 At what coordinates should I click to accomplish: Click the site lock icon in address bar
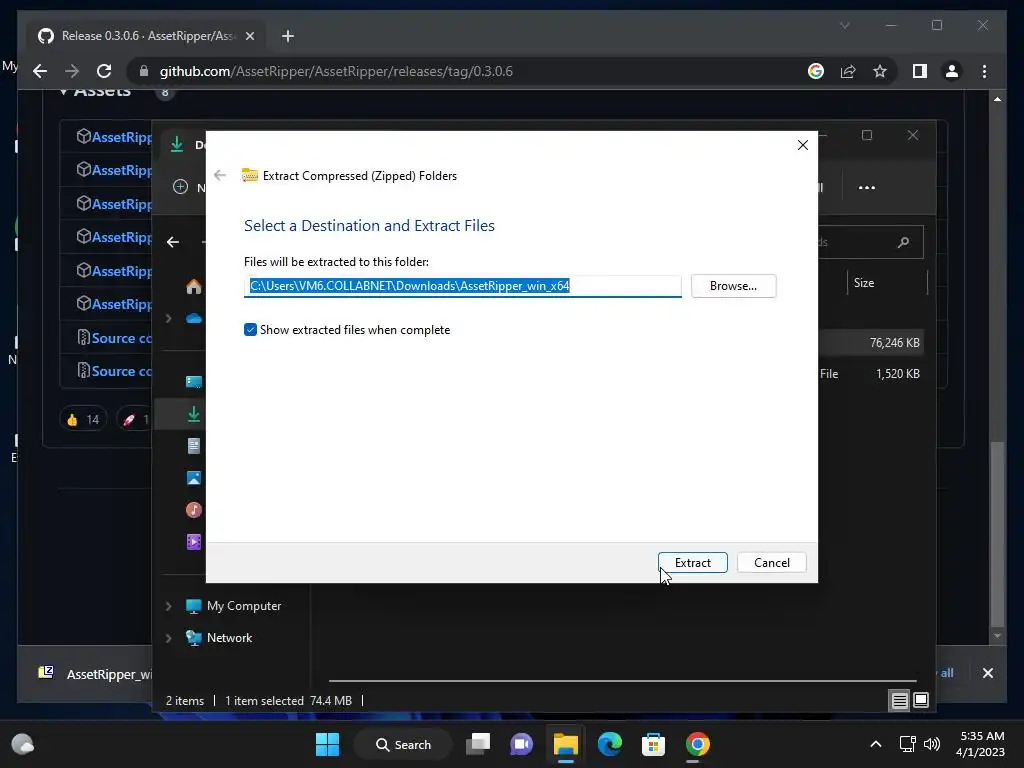[x=144, y=71]
